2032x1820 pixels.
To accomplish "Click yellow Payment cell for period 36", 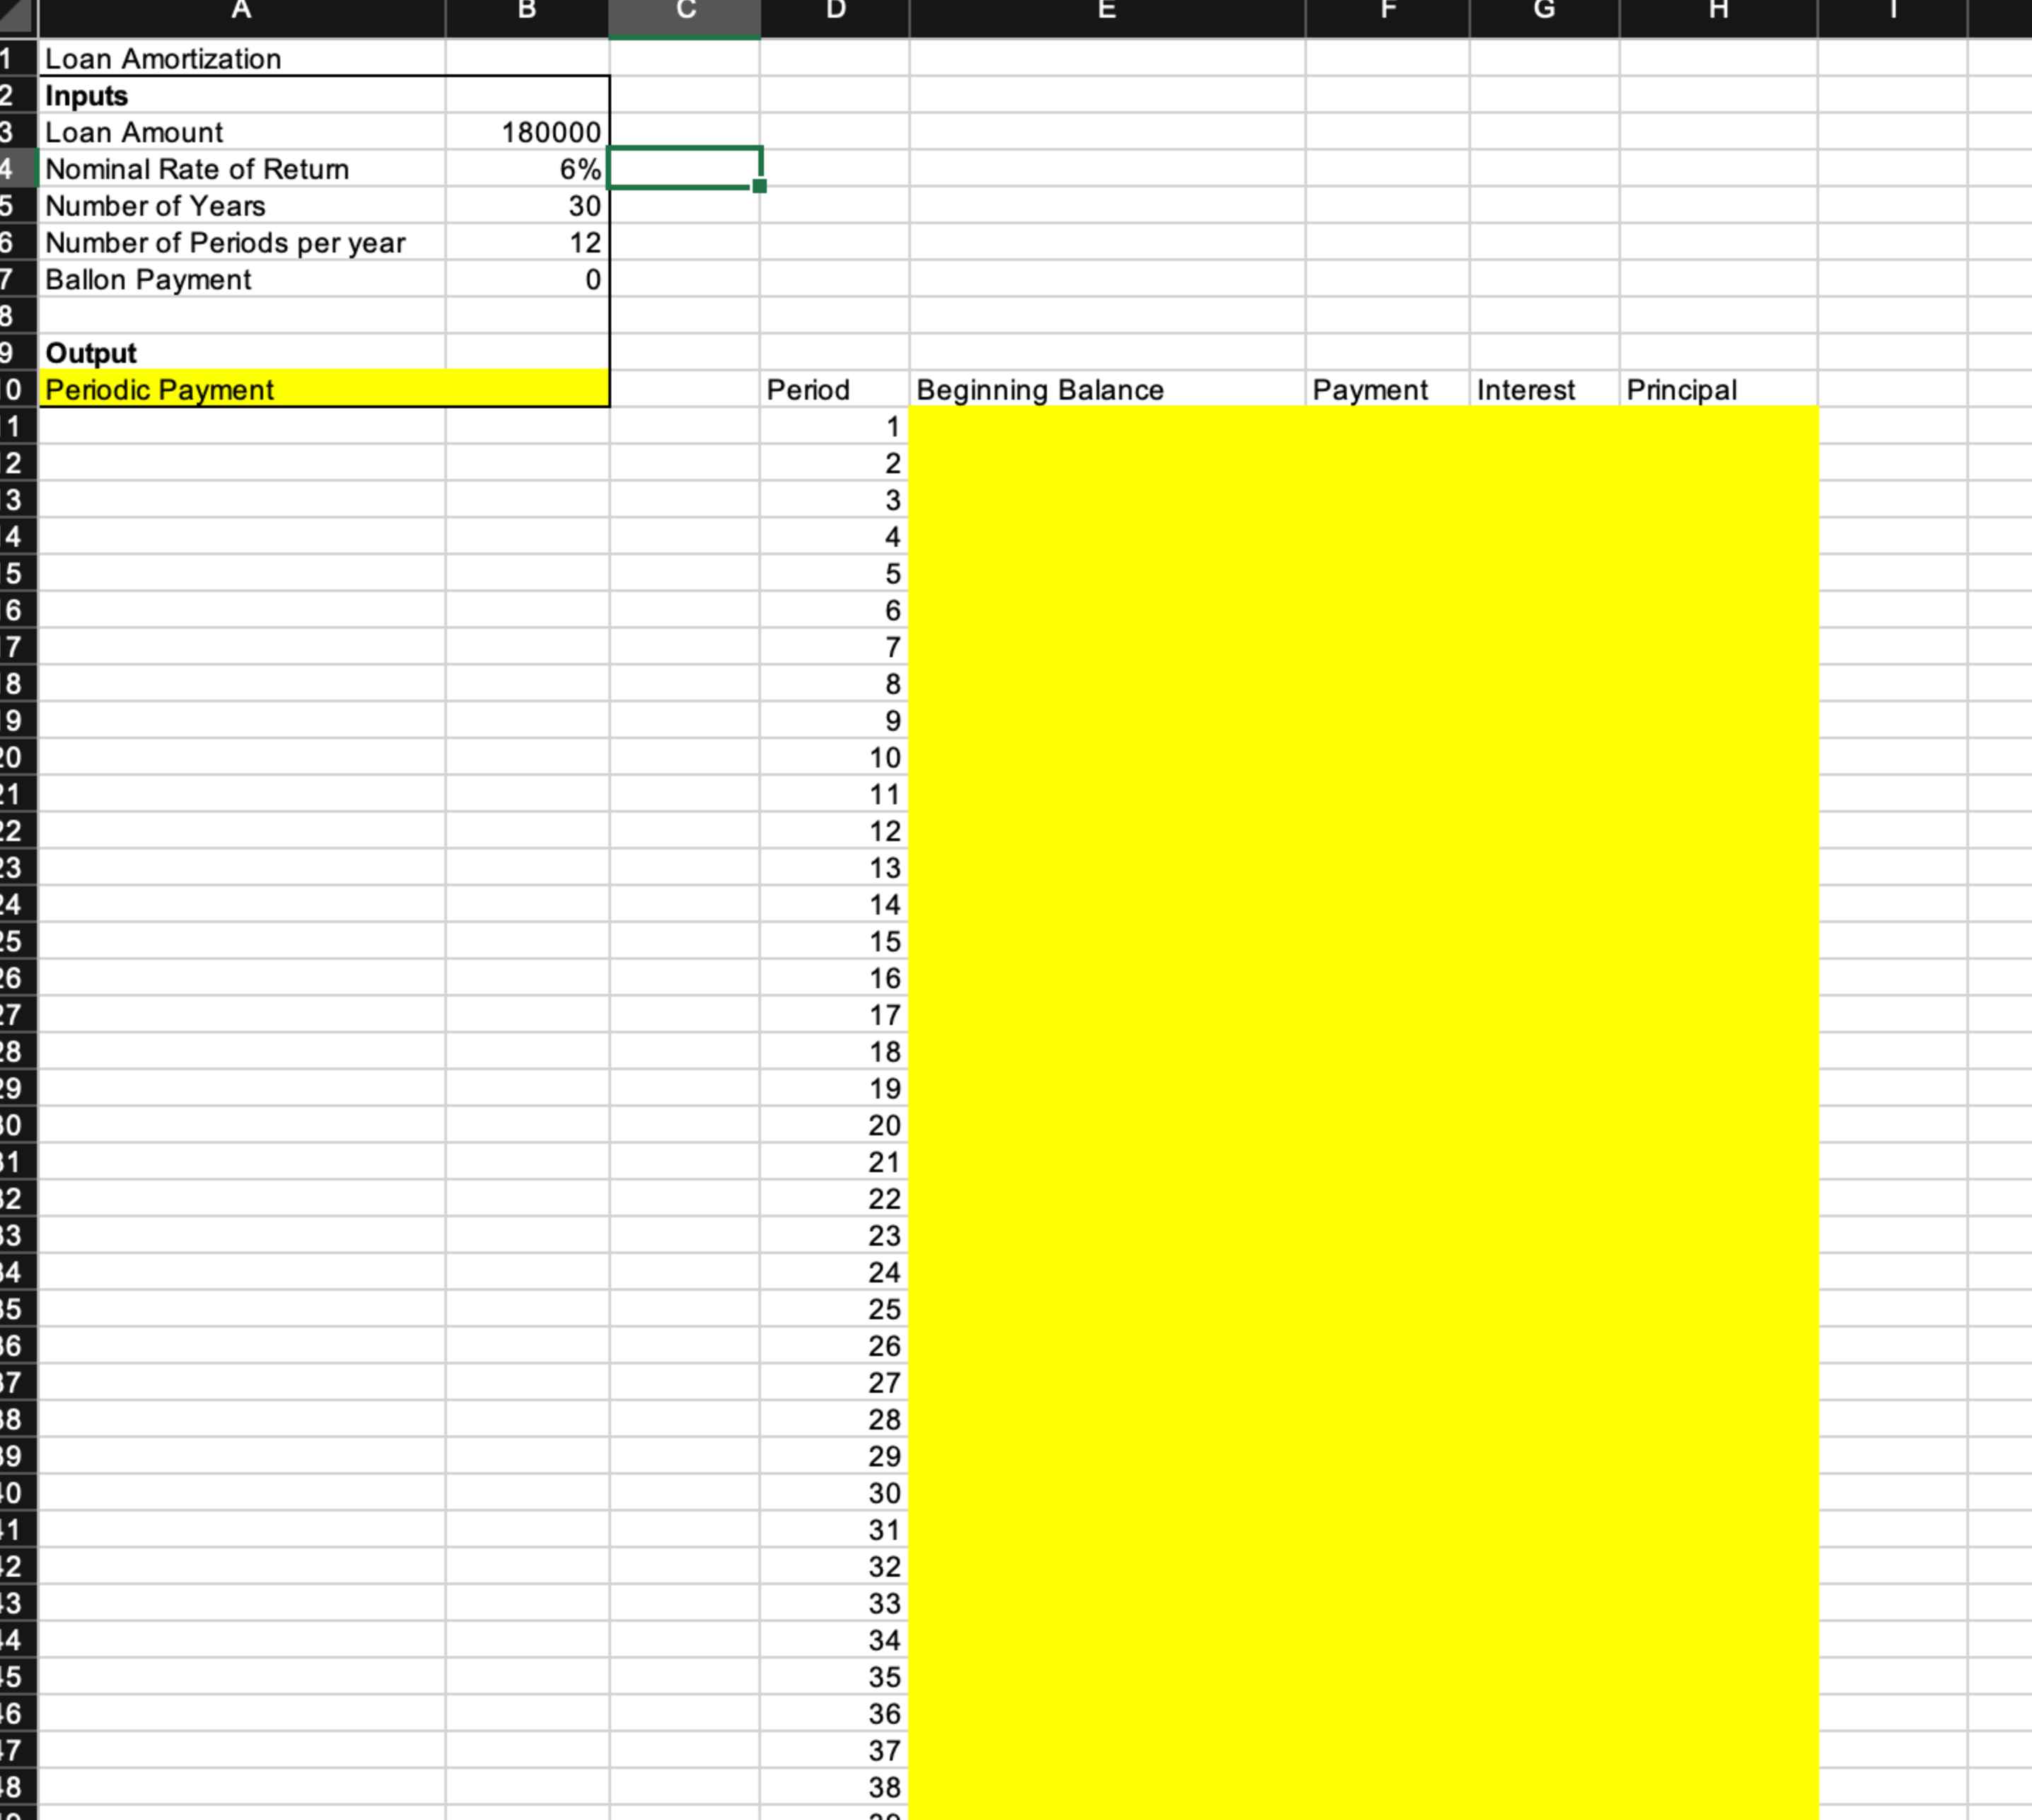I will pyautogui.click(x=1387, y=1713).
